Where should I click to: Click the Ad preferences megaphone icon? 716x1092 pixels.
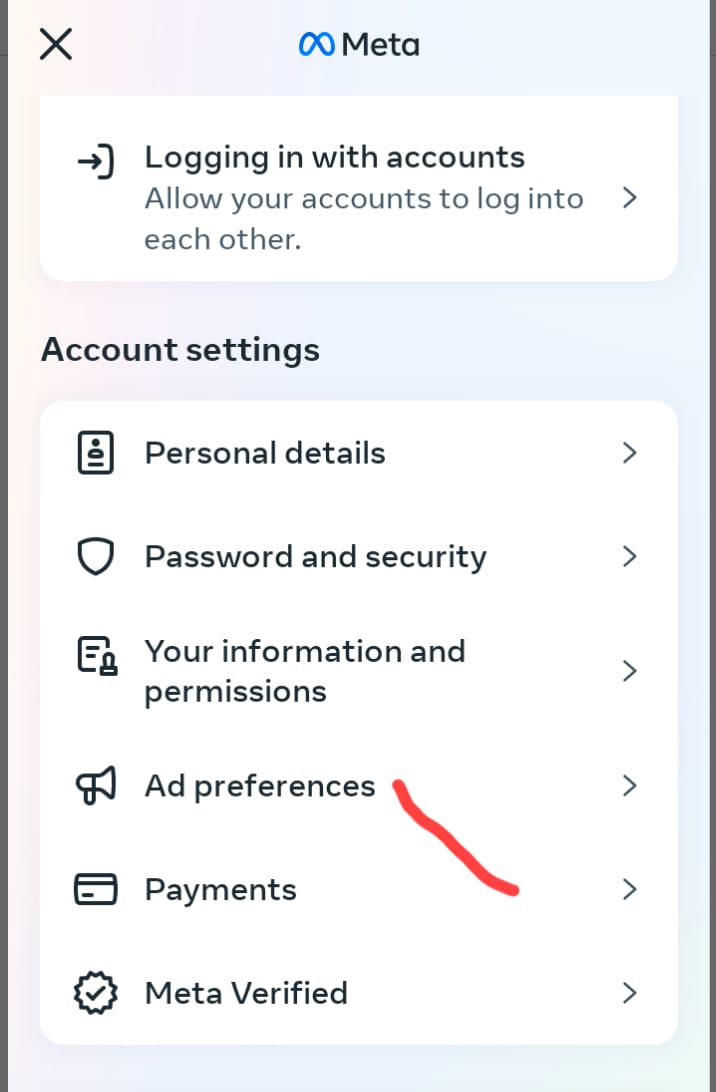95,785
